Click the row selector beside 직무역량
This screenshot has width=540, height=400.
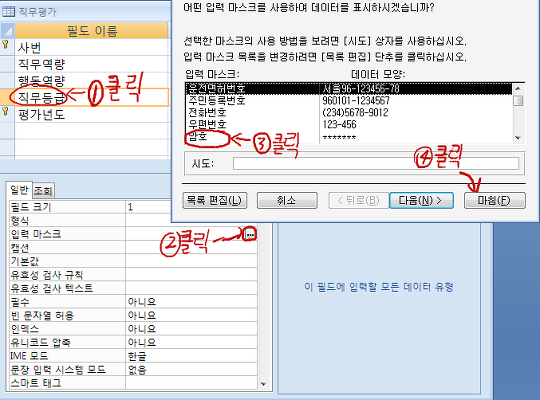7,64
